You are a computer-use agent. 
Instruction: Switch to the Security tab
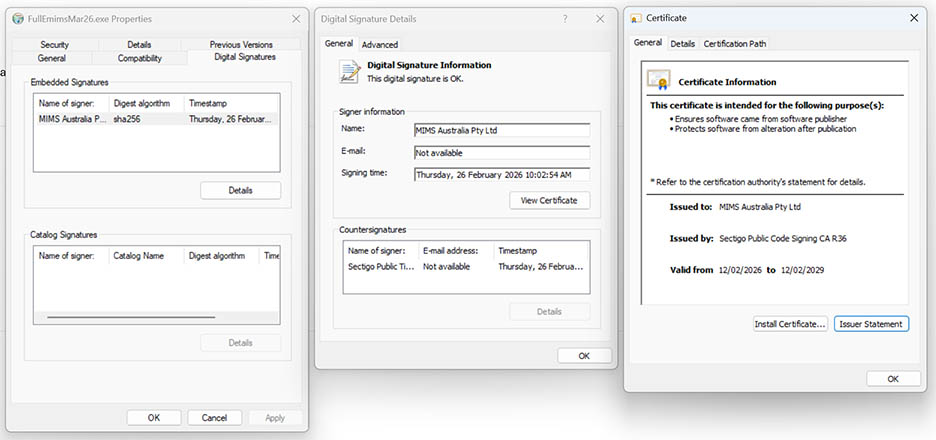tap(55, 45)
